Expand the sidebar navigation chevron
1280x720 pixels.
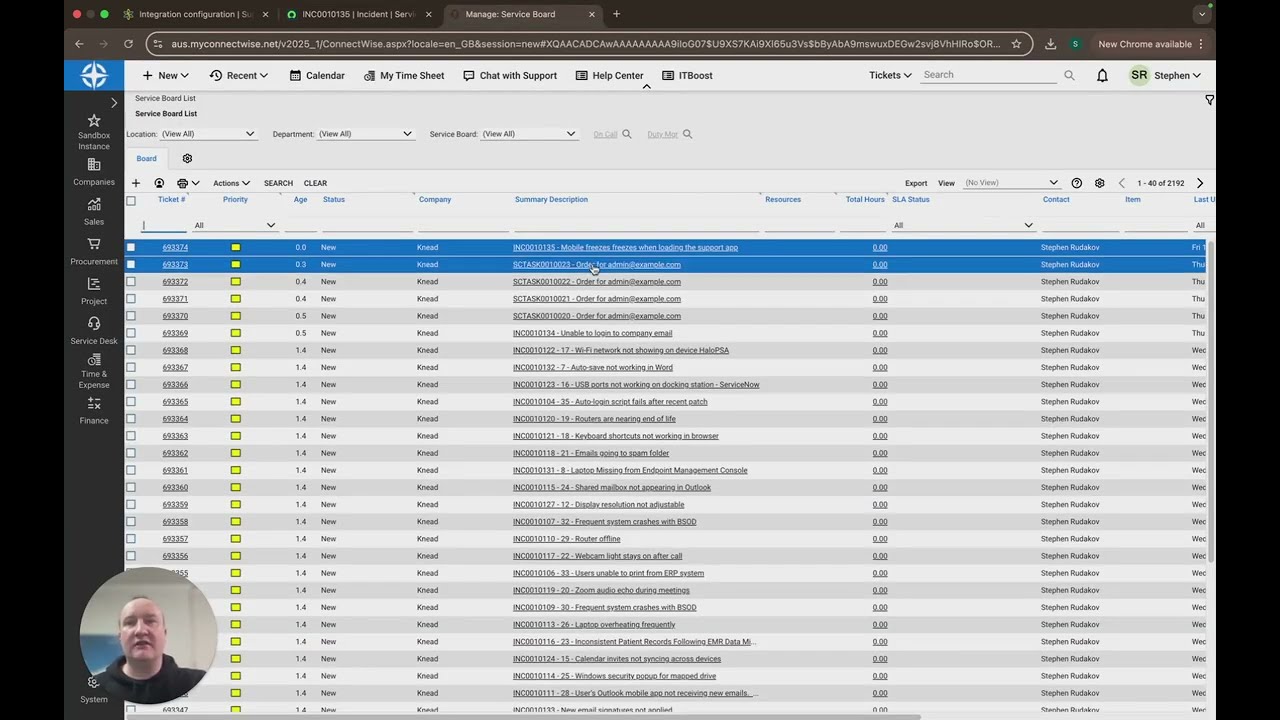coord(114,102)
